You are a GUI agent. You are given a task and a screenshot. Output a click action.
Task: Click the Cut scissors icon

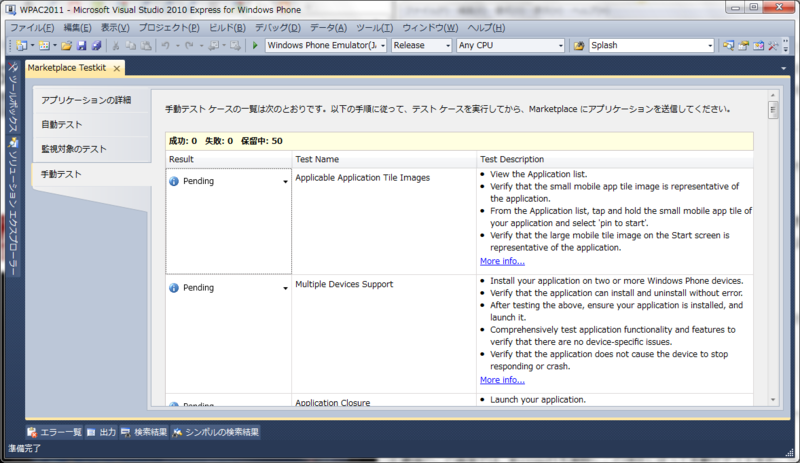point(116,45)
